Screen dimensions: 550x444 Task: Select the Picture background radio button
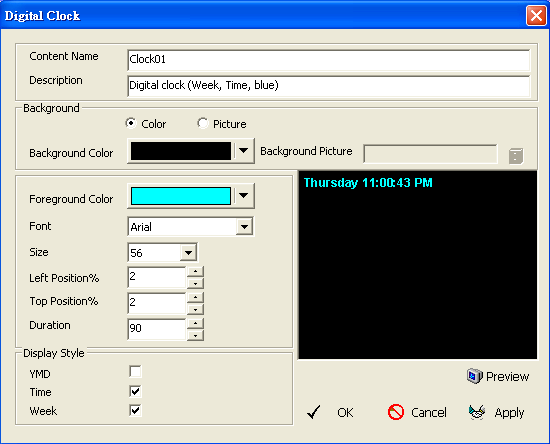click(202, 123)
